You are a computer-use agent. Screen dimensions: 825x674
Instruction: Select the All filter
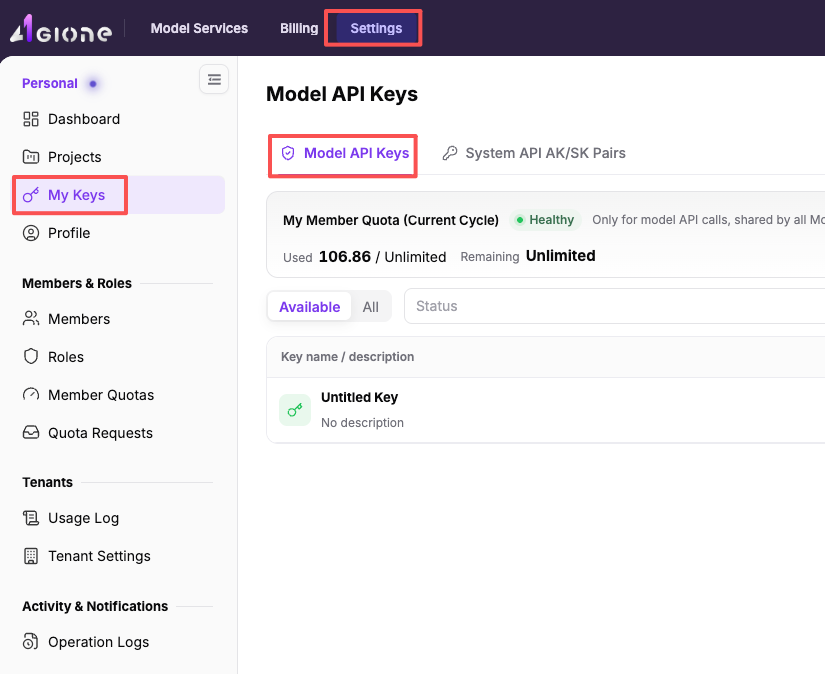click(x=370, y=307)
